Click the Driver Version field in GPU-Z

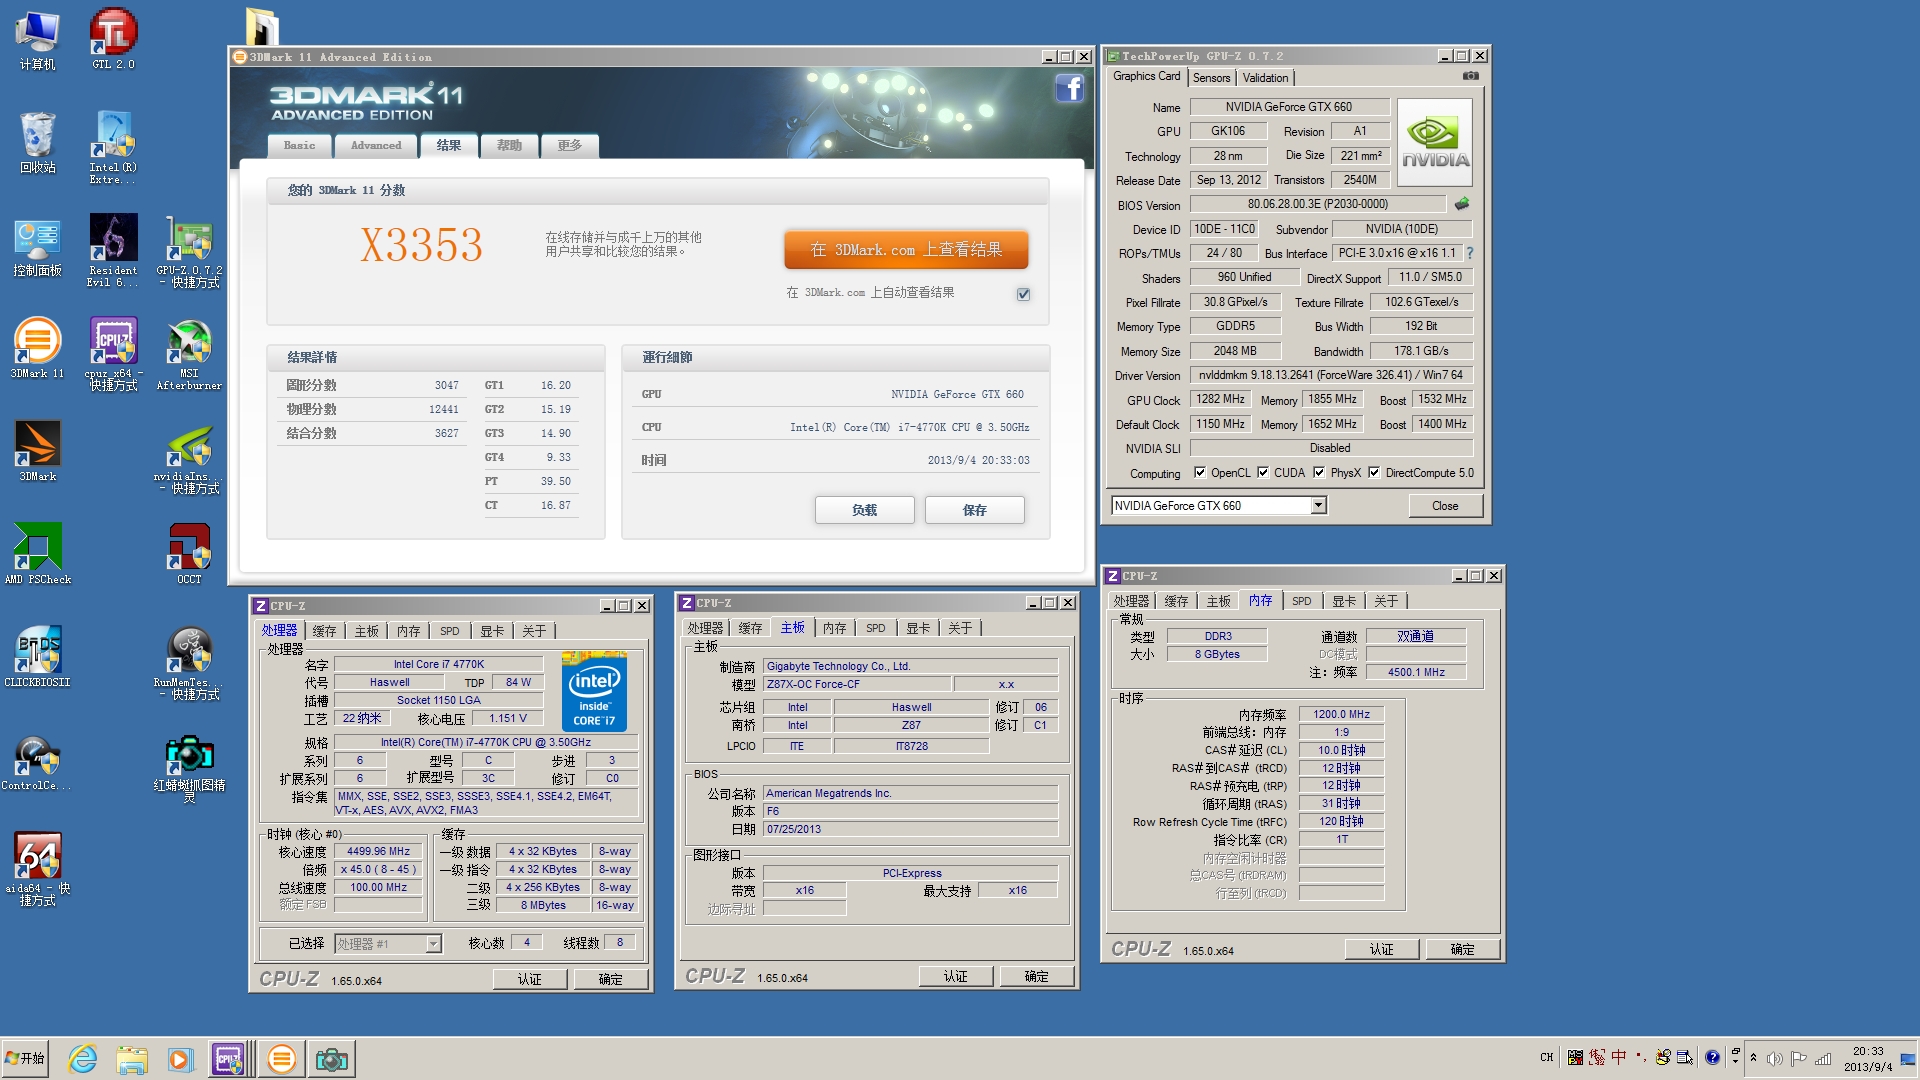tap(1331, 375)
